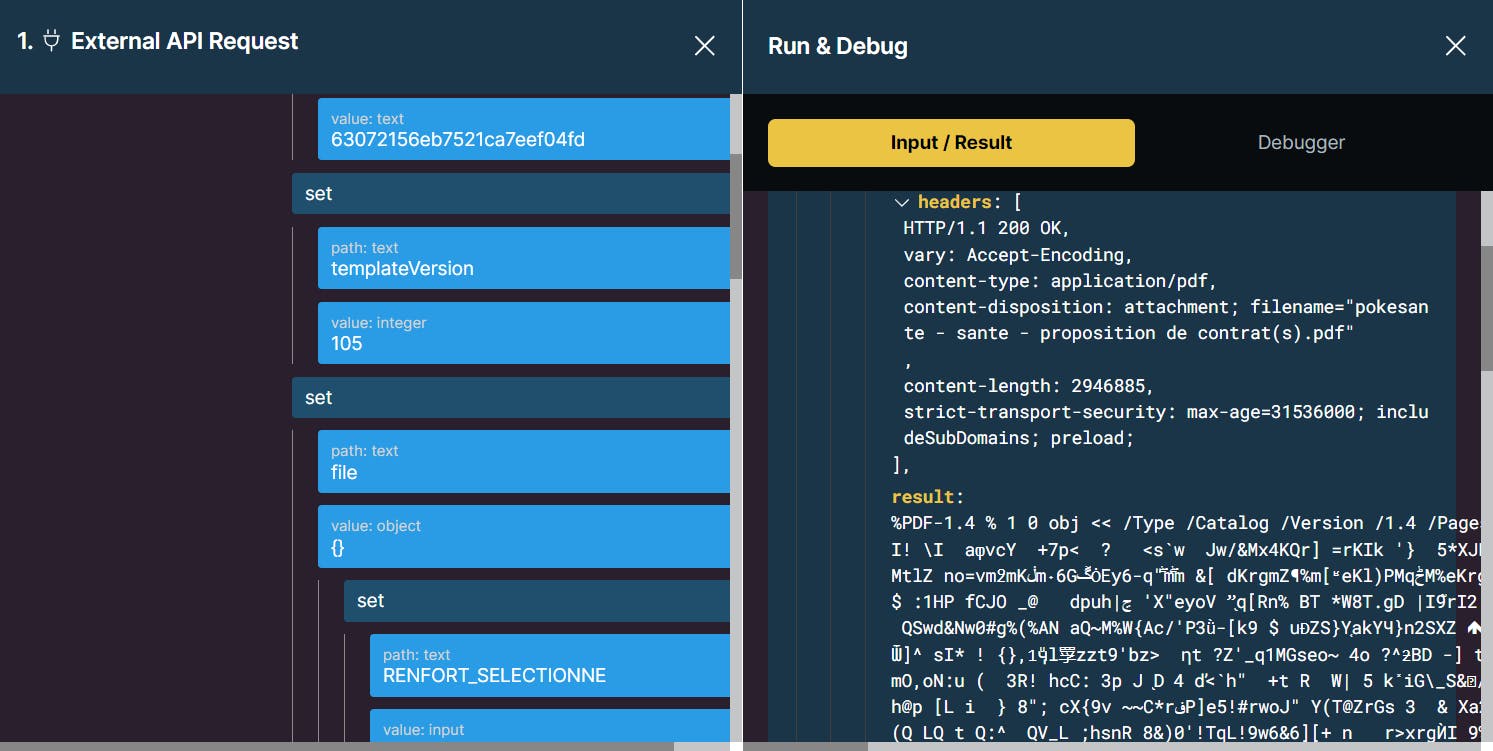Image resolution: width=1493 pixels, height=751 pixels.
Task: Click the Run & Debug panel title
Action: 838,46
